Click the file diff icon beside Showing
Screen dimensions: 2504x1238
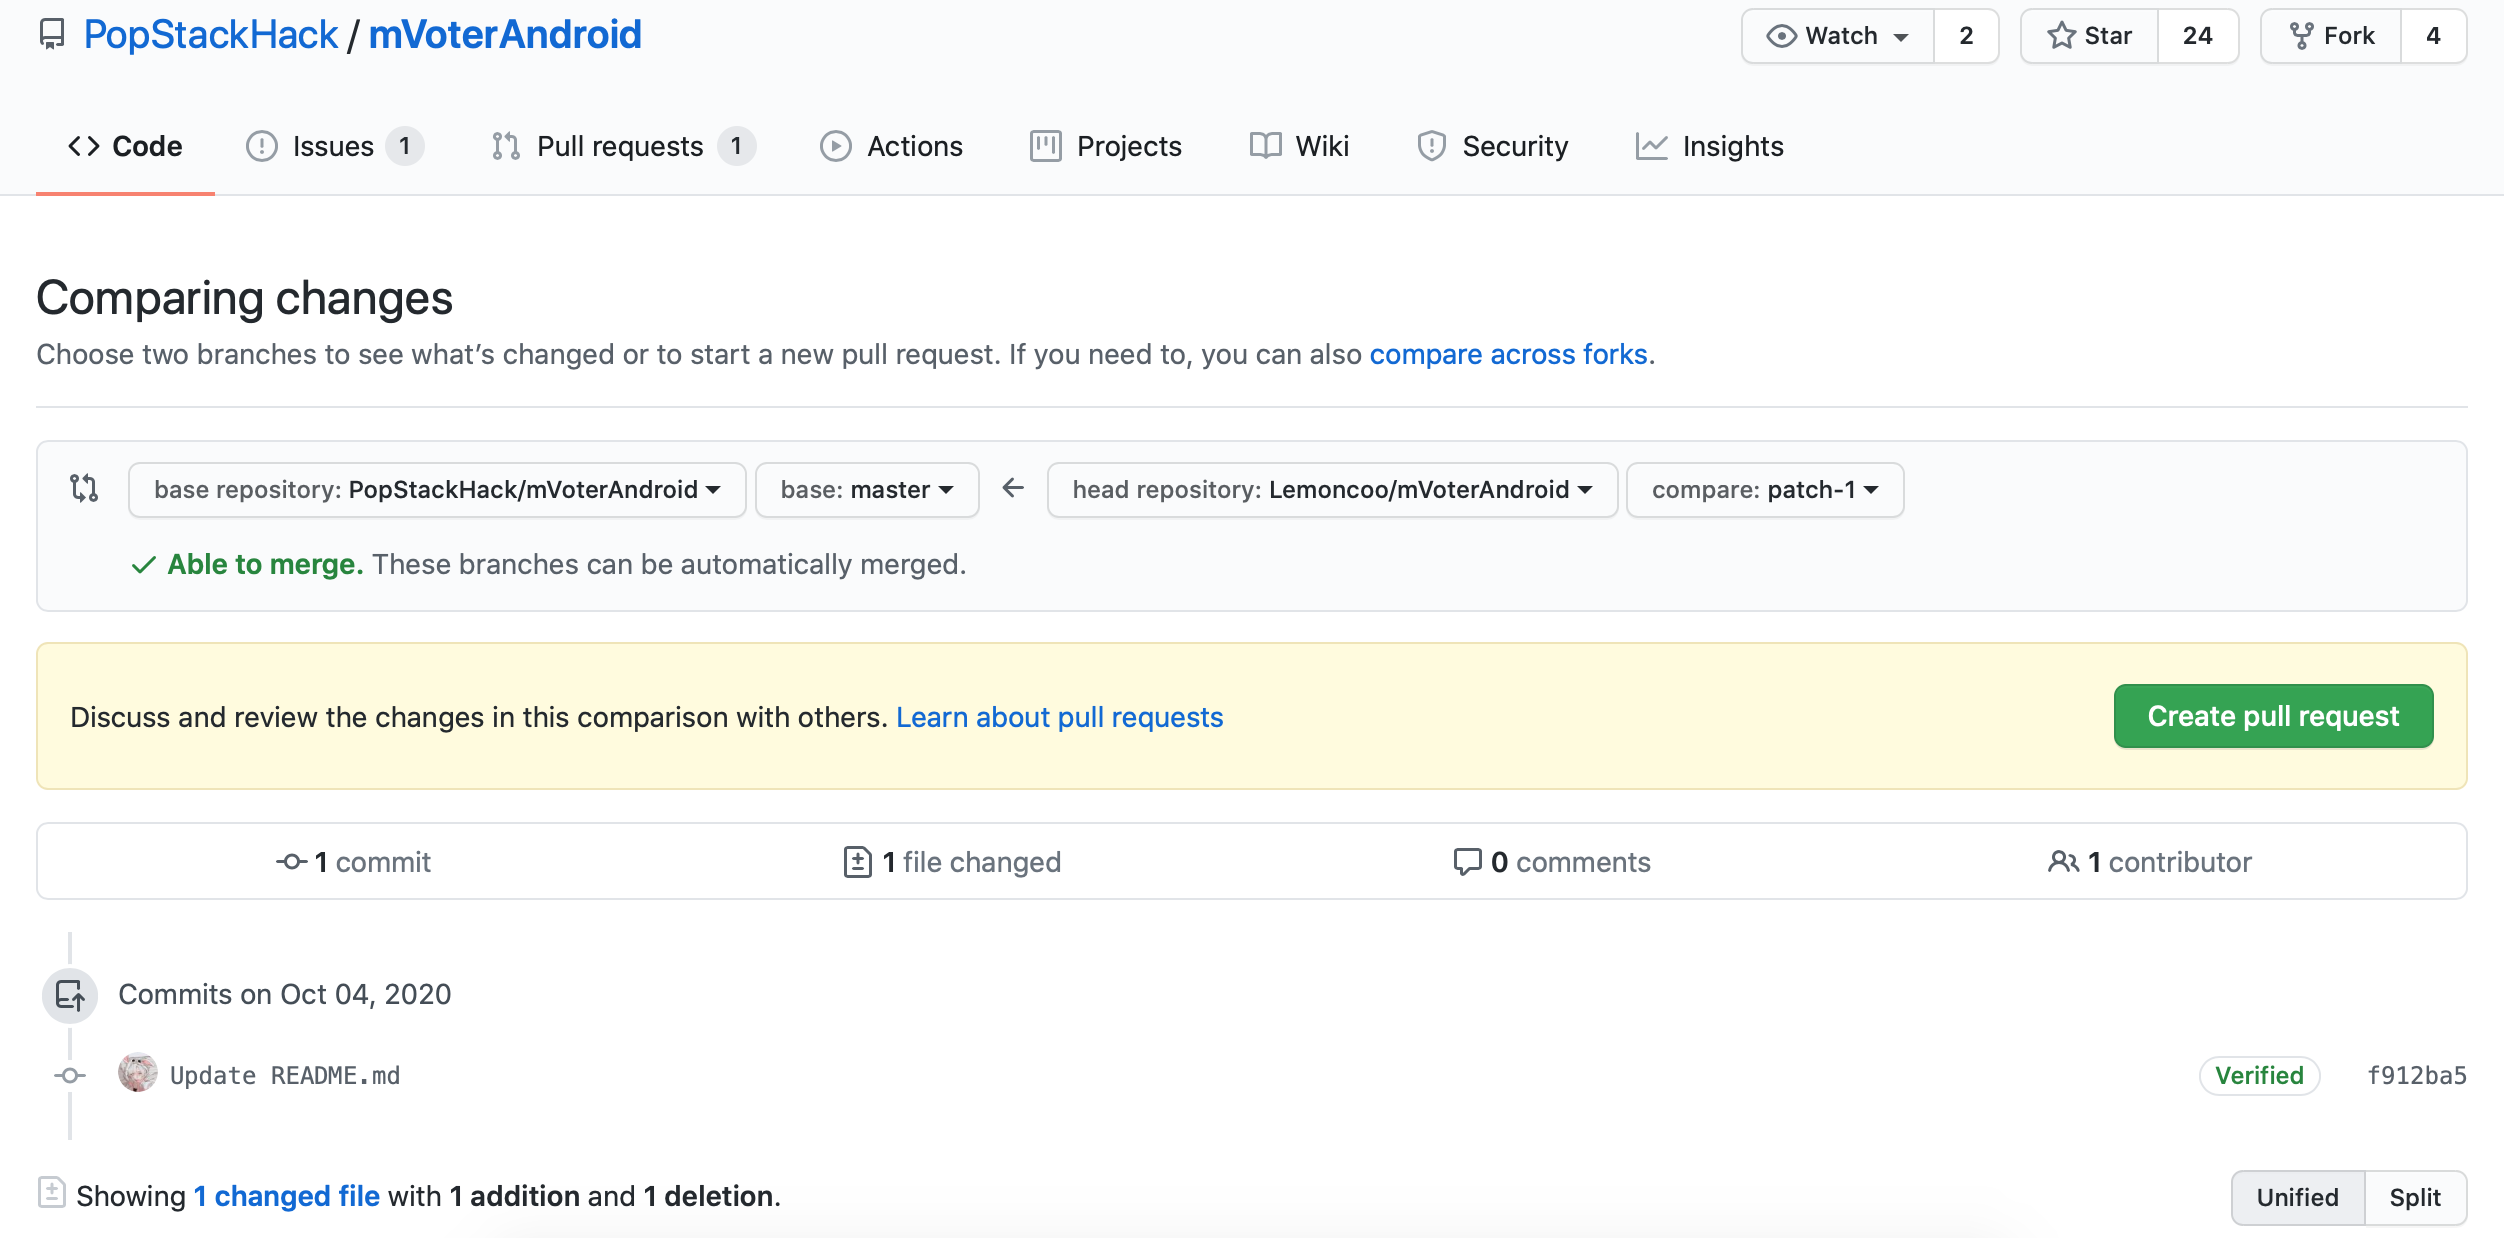pyautogui.click(x=51, y=1193)
